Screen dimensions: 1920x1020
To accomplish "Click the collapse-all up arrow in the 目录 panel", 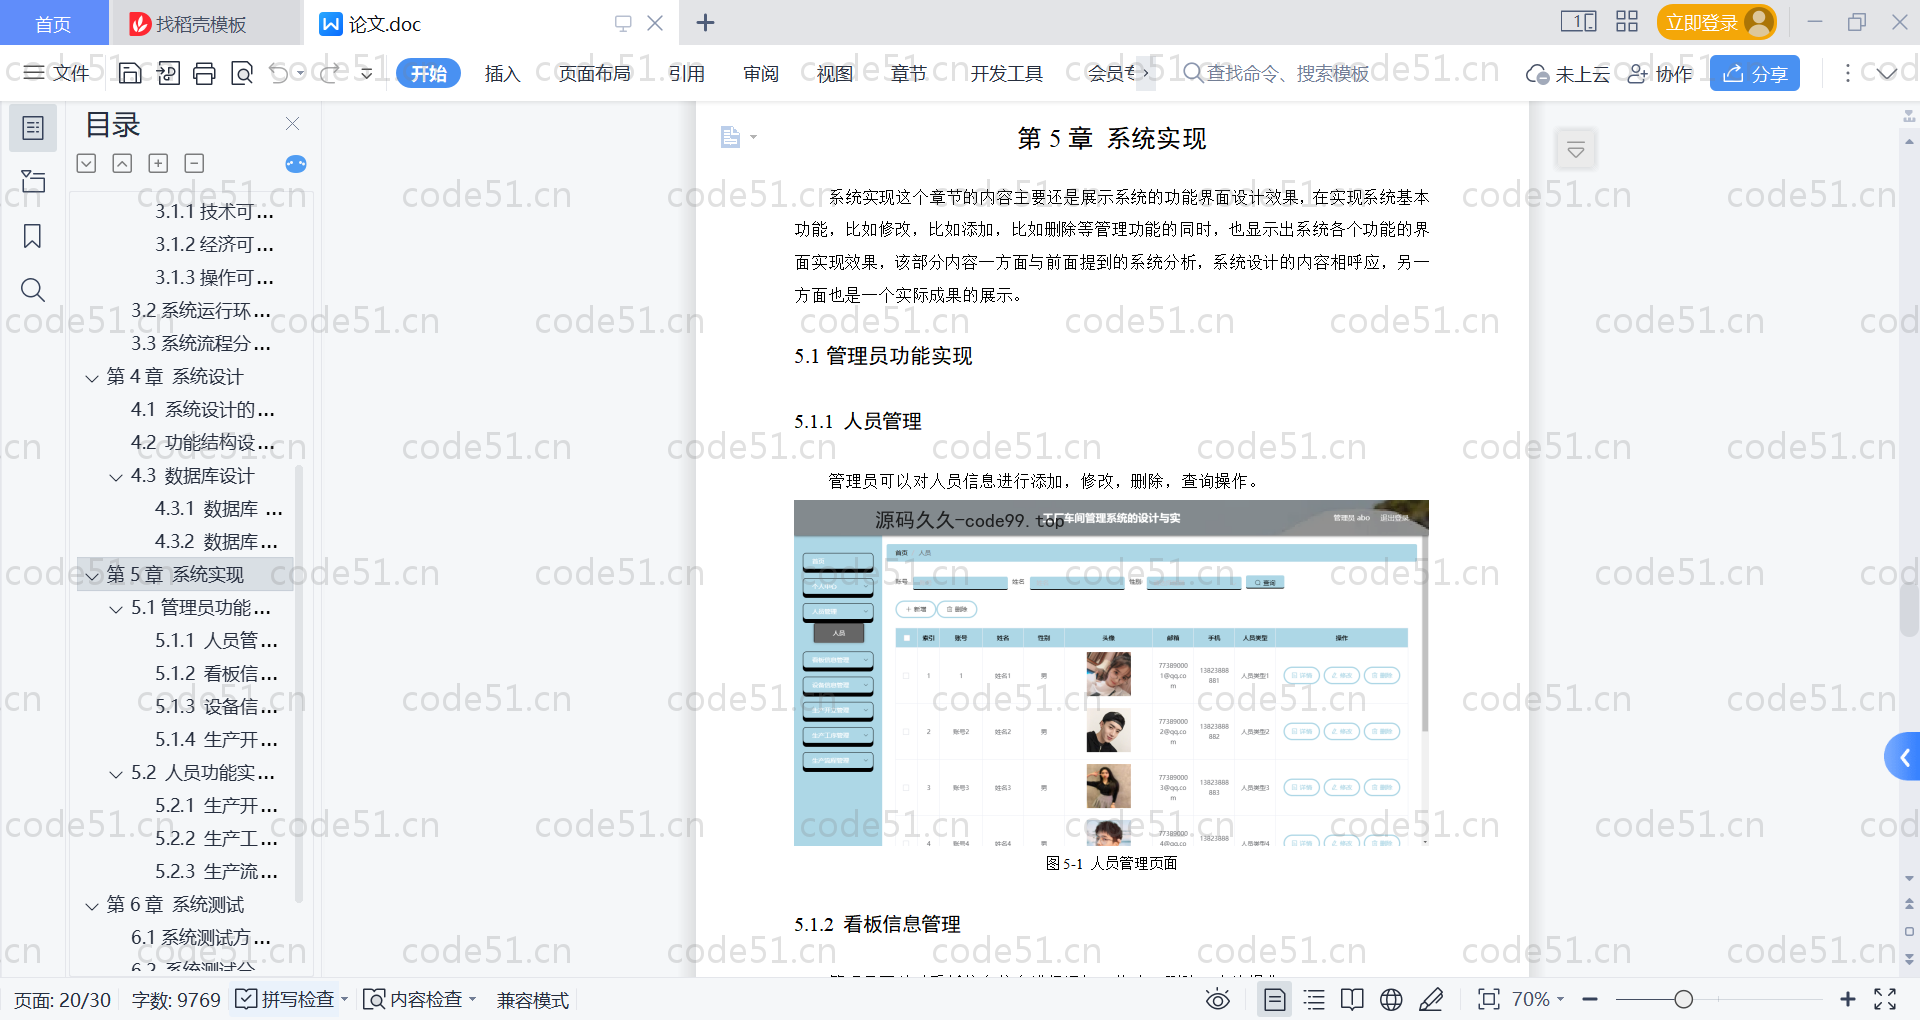I will [x=122, y=163].
